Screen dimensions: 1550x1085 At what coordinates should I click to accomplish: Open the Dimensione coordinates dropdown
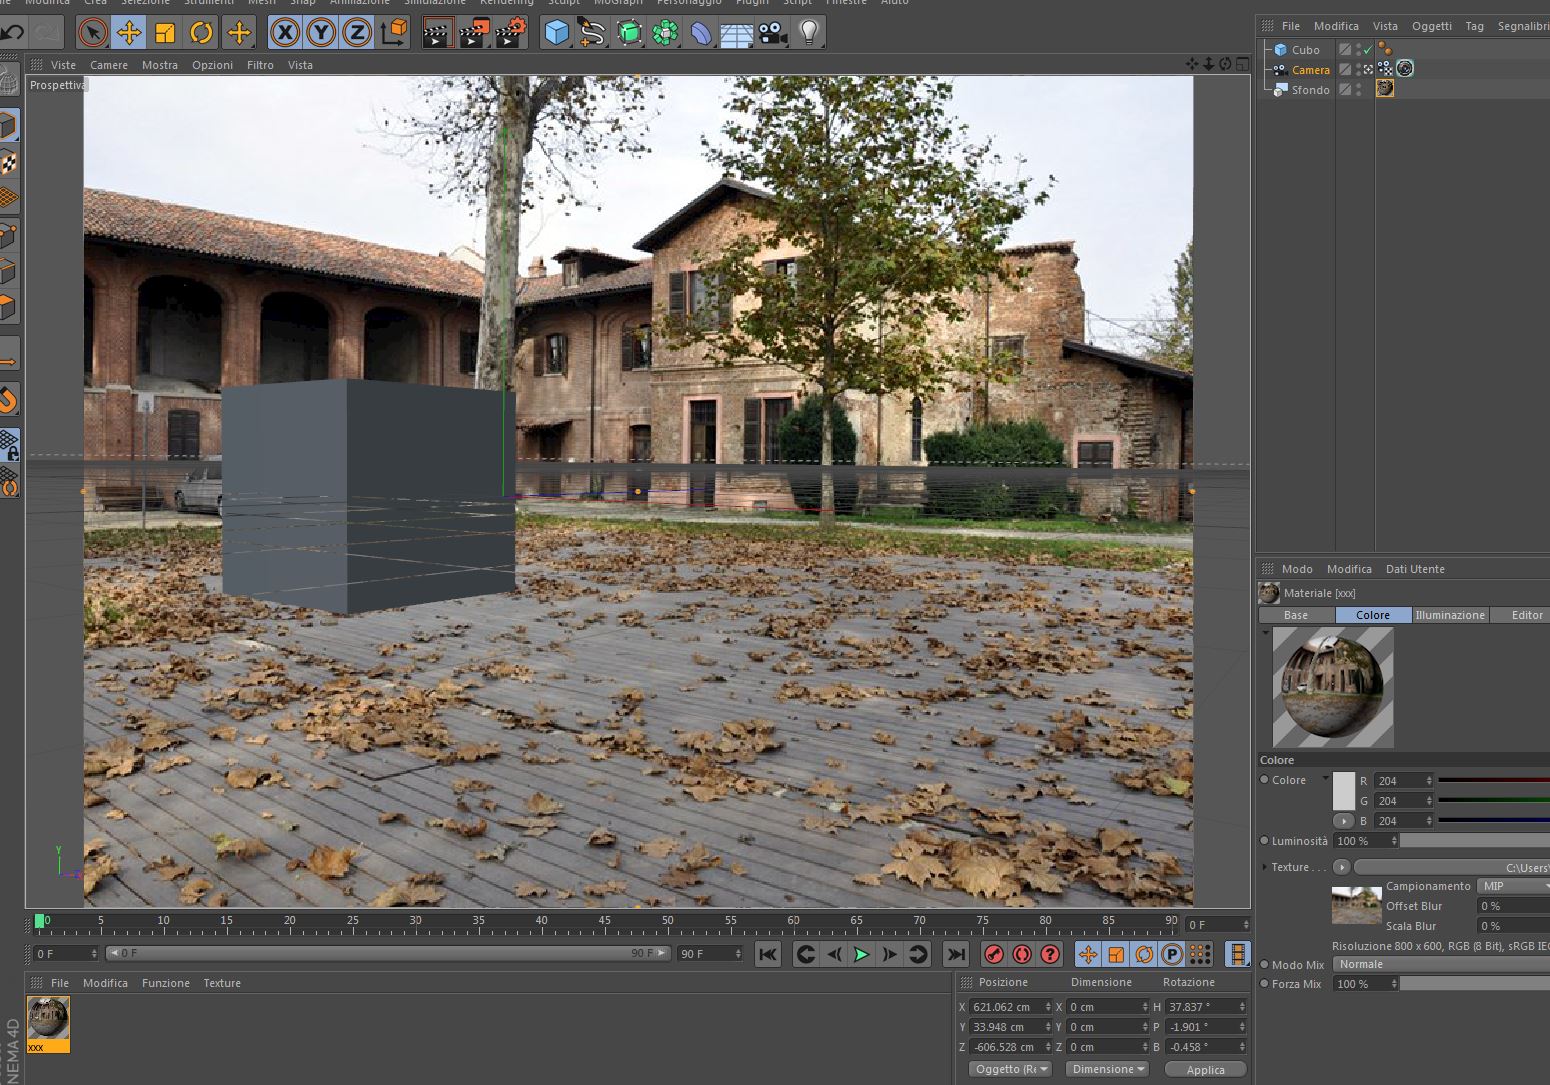coord(1107,1069)
